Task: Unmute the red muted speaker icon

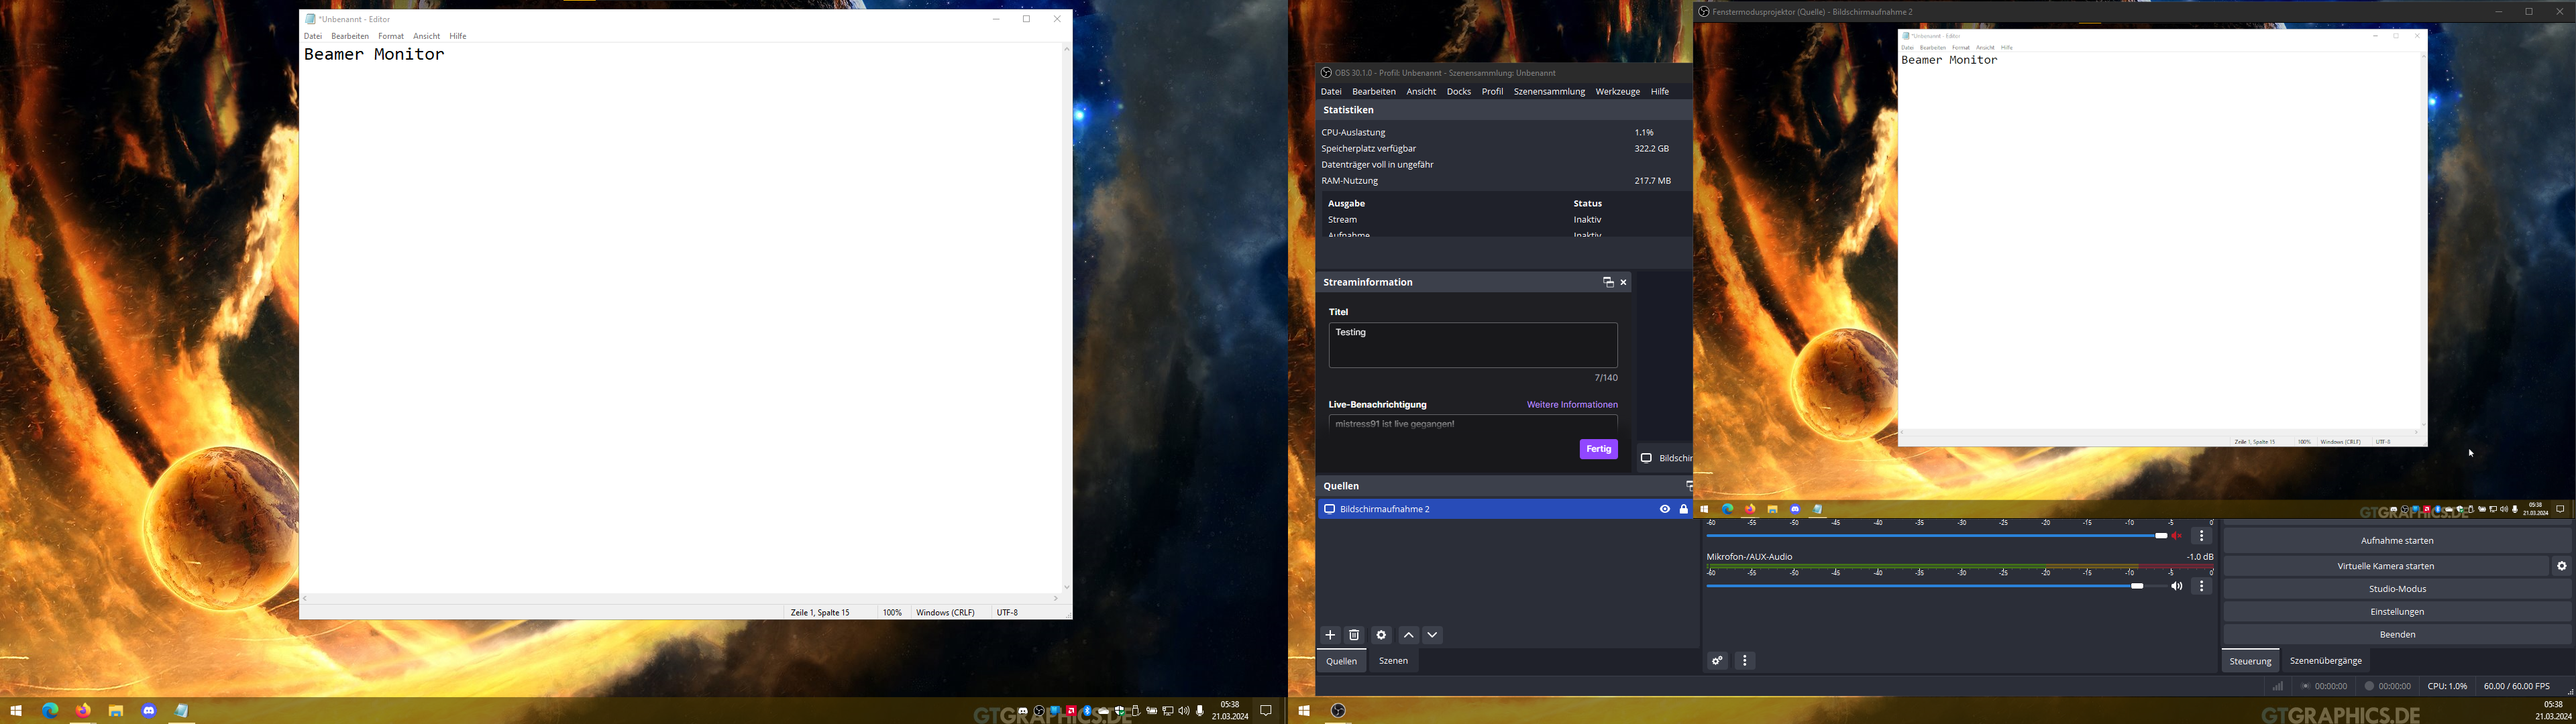Action: pyautogui.click(x=2177, y=536)
